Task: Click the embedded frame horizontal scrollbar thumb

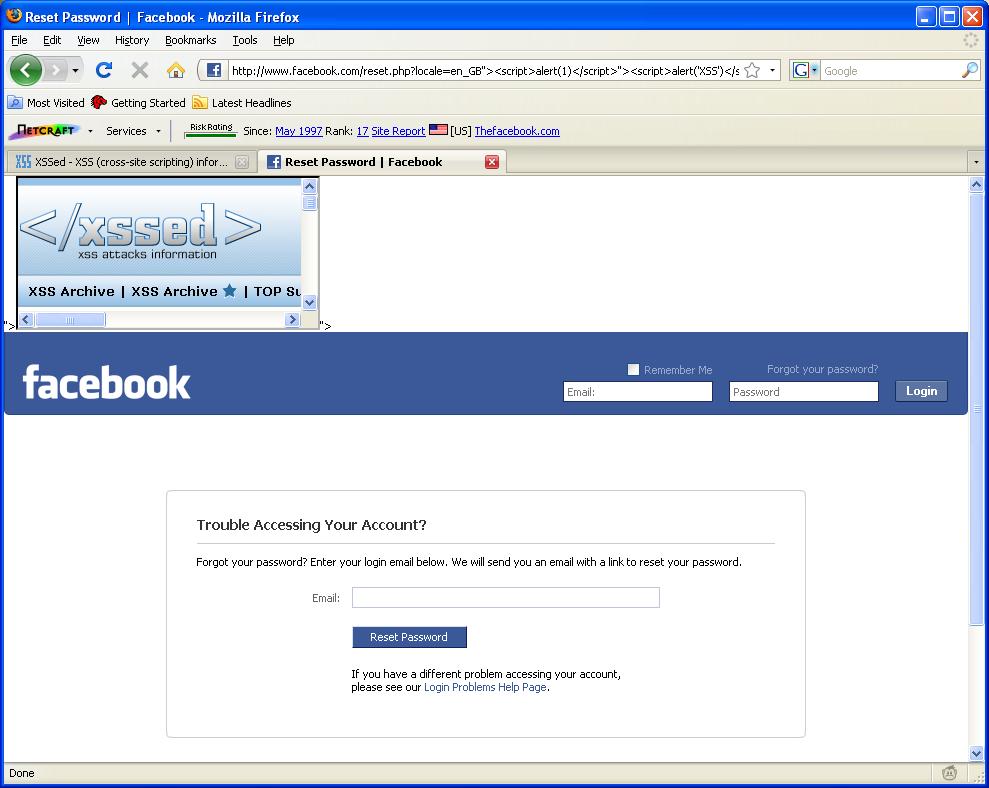Action: click(70, 320)
